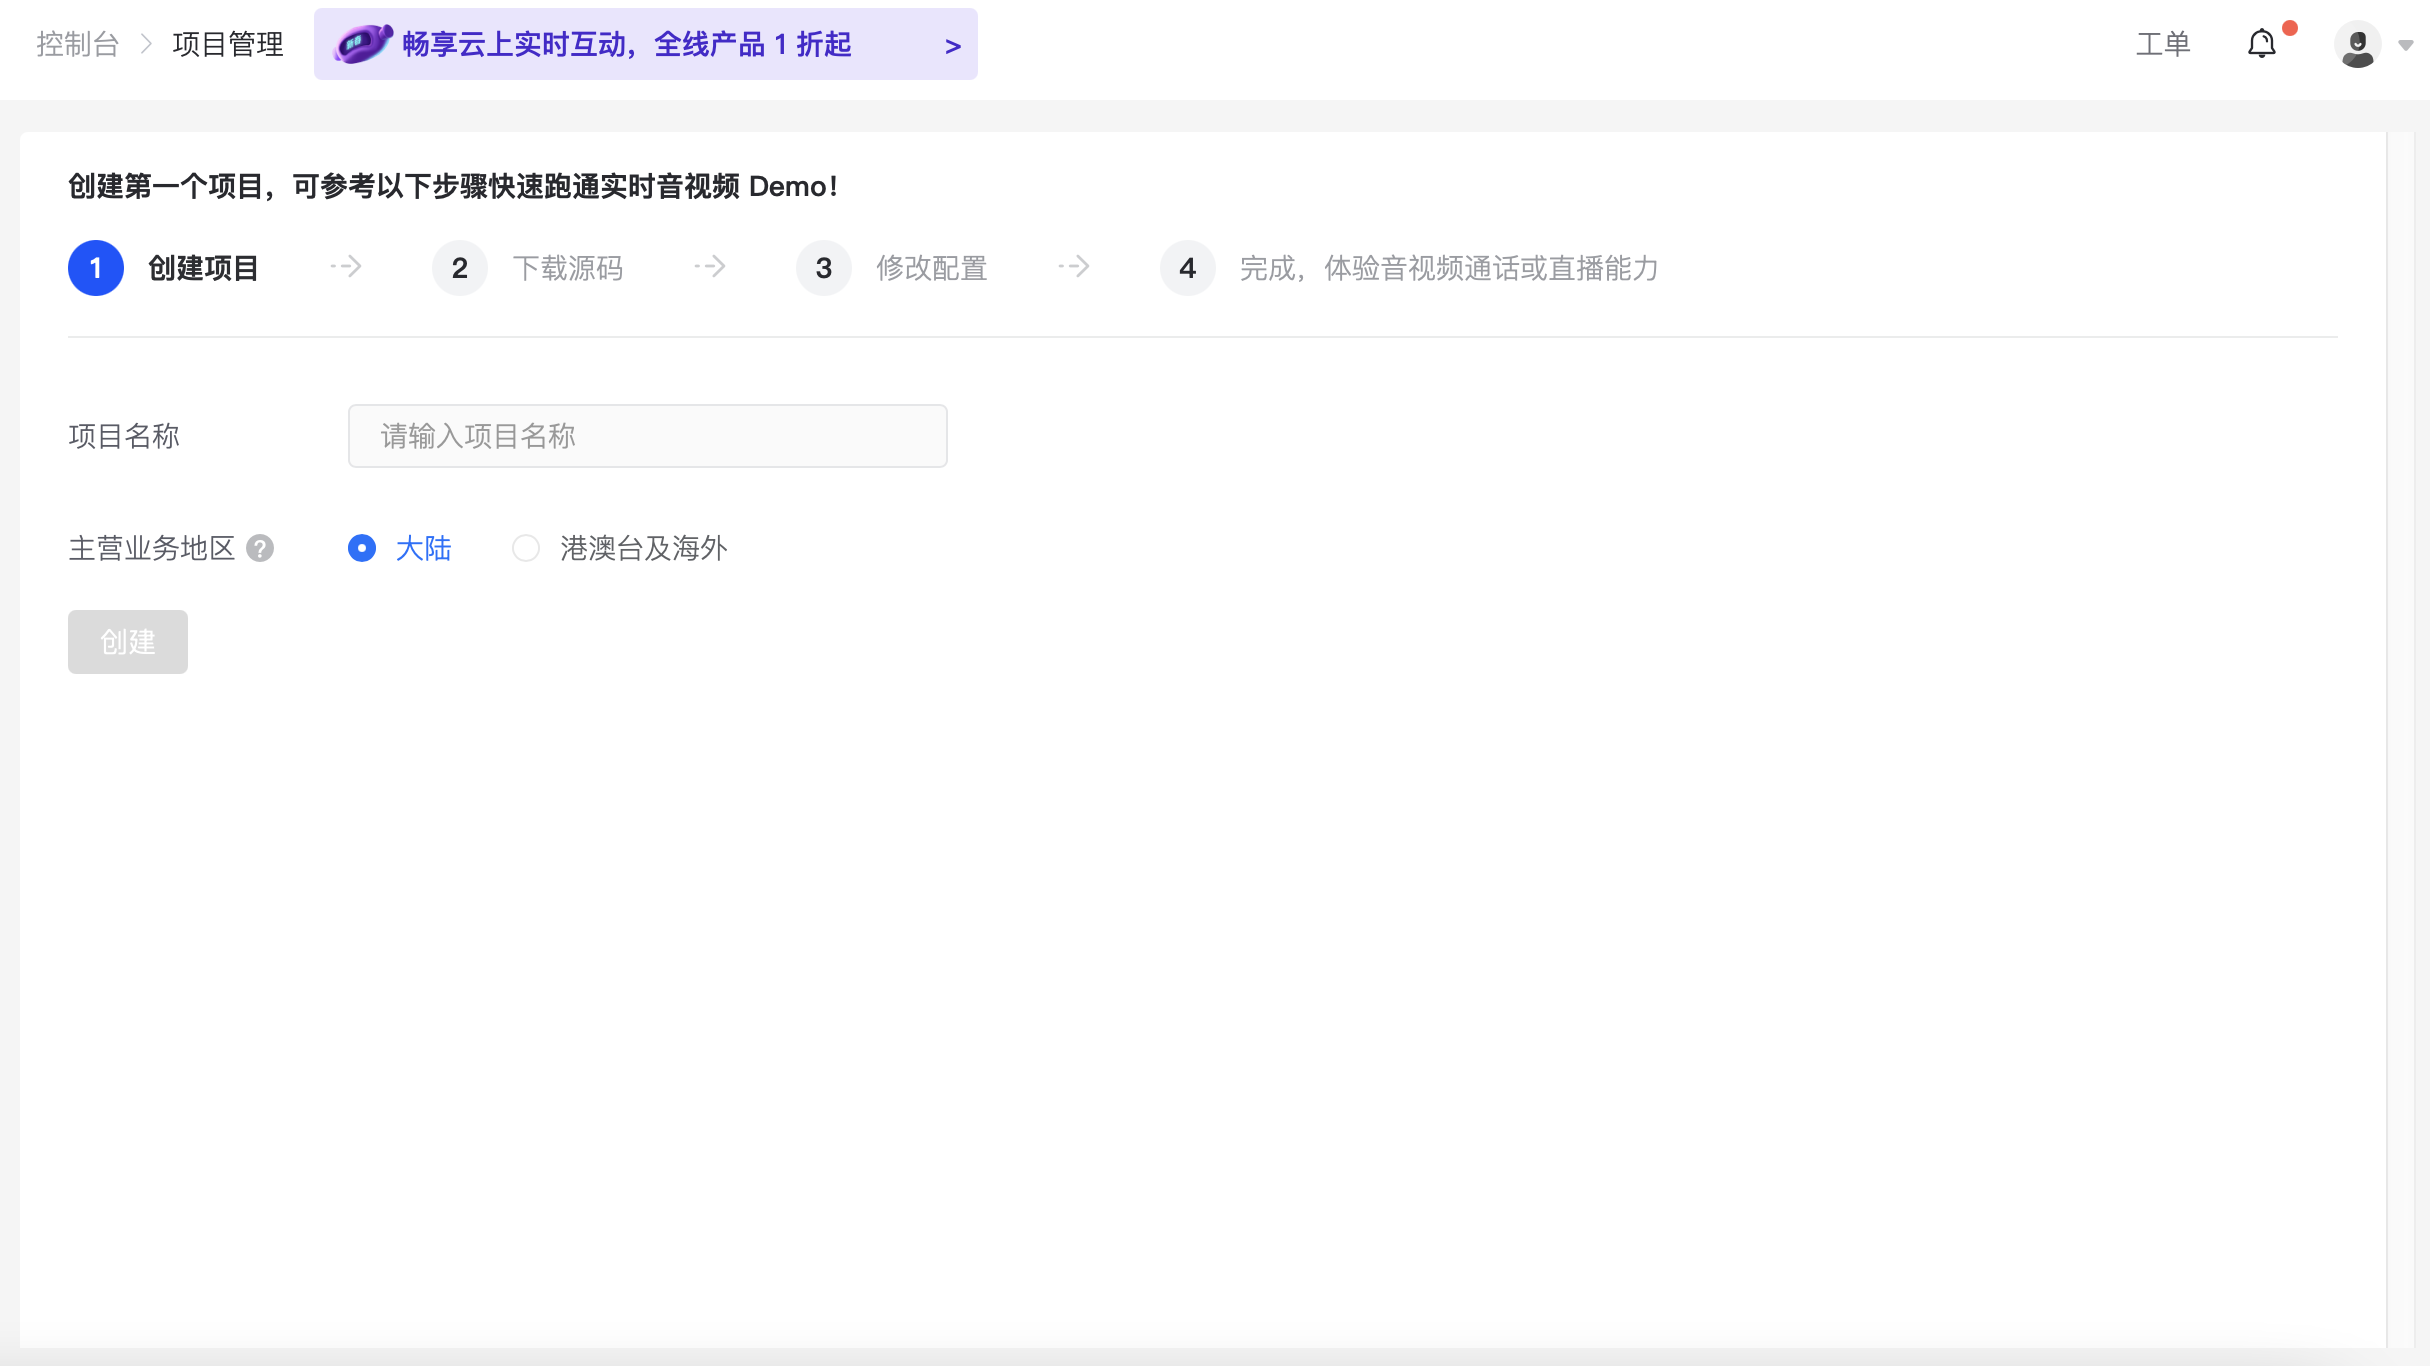
Task: Select the 港澳台及海外 radio option
Action: (x=526, y=548)
